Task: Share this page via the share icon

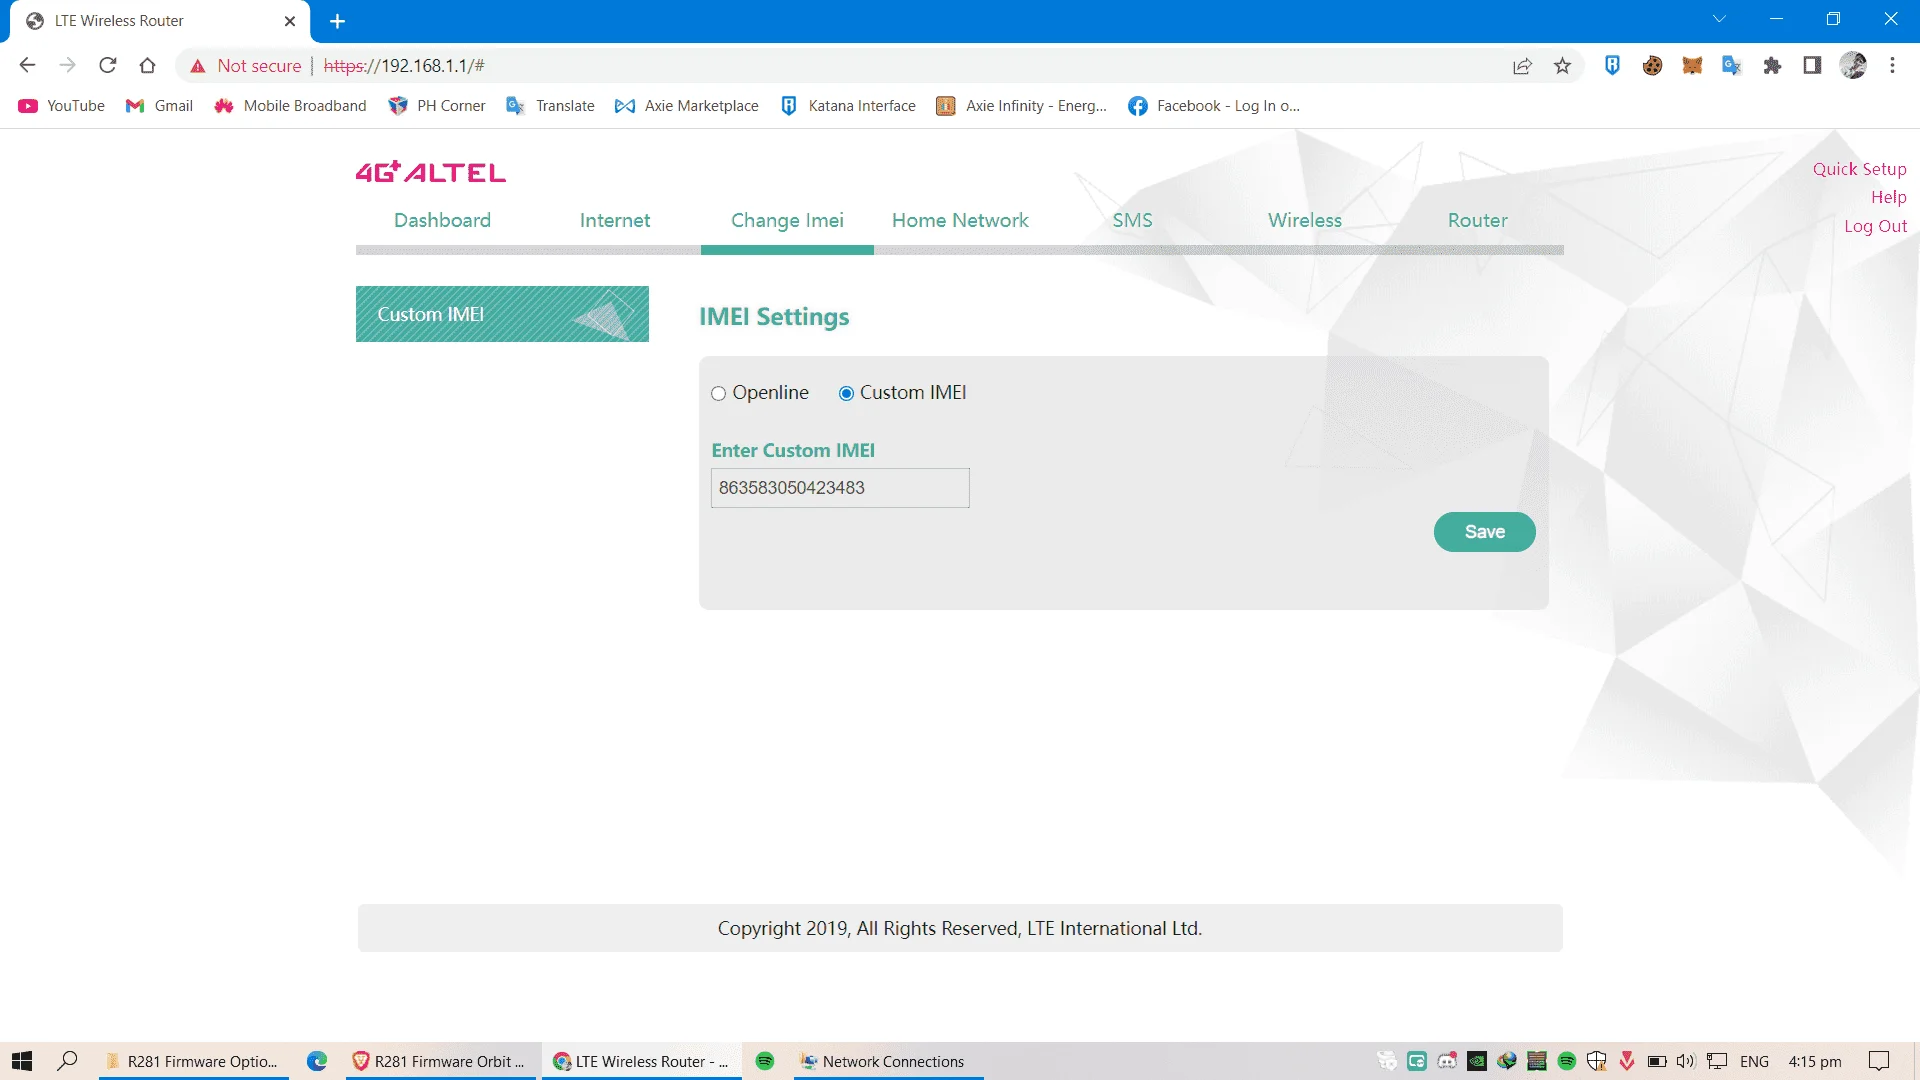Action: (1522, 66)
